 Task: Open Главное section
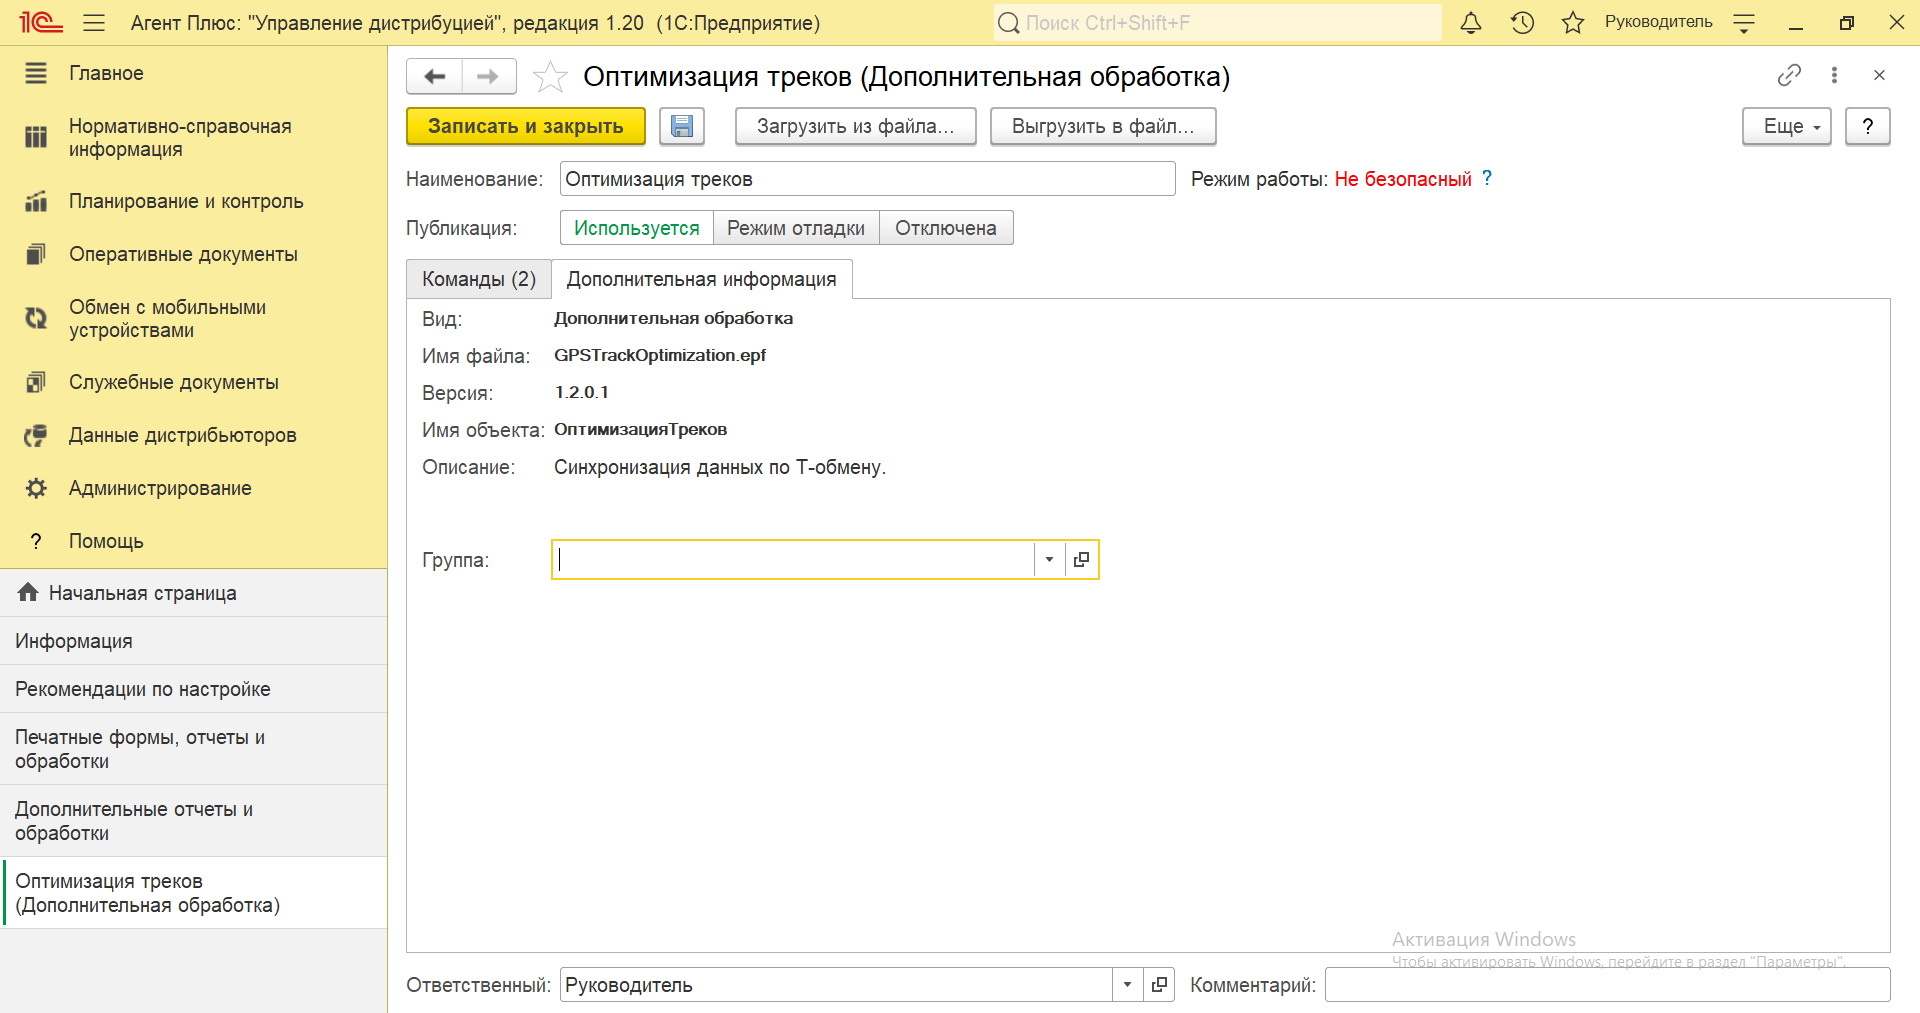point(194,73)
